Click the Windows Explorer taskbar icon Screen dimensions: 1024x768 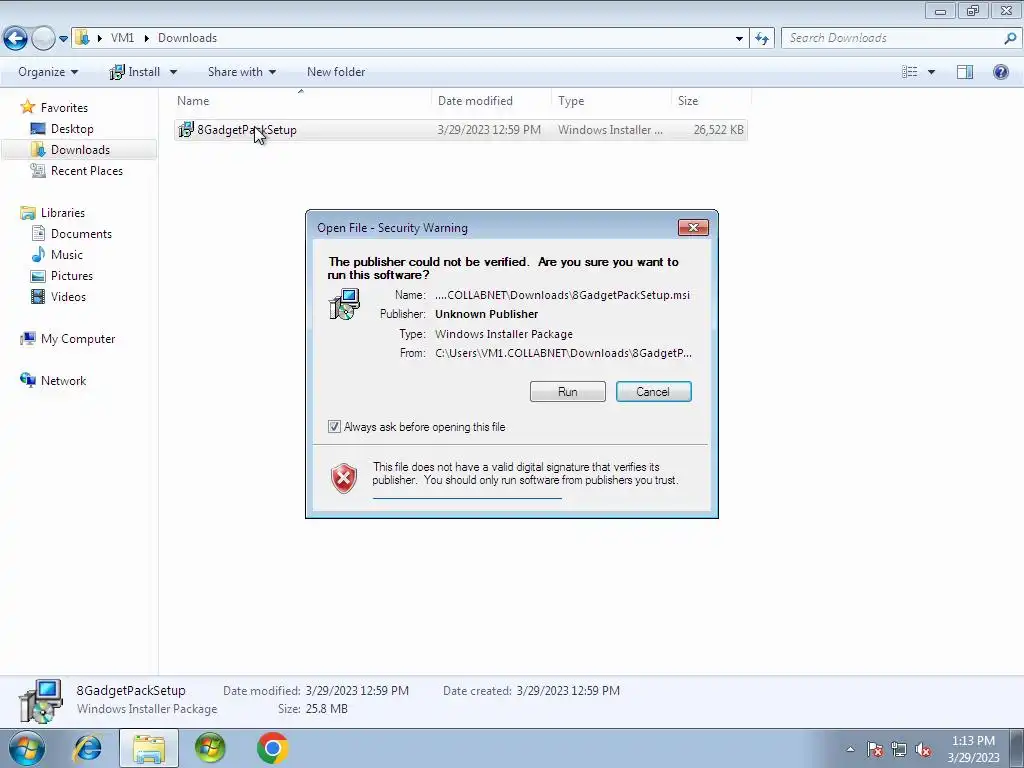click(x=148, y=748)
